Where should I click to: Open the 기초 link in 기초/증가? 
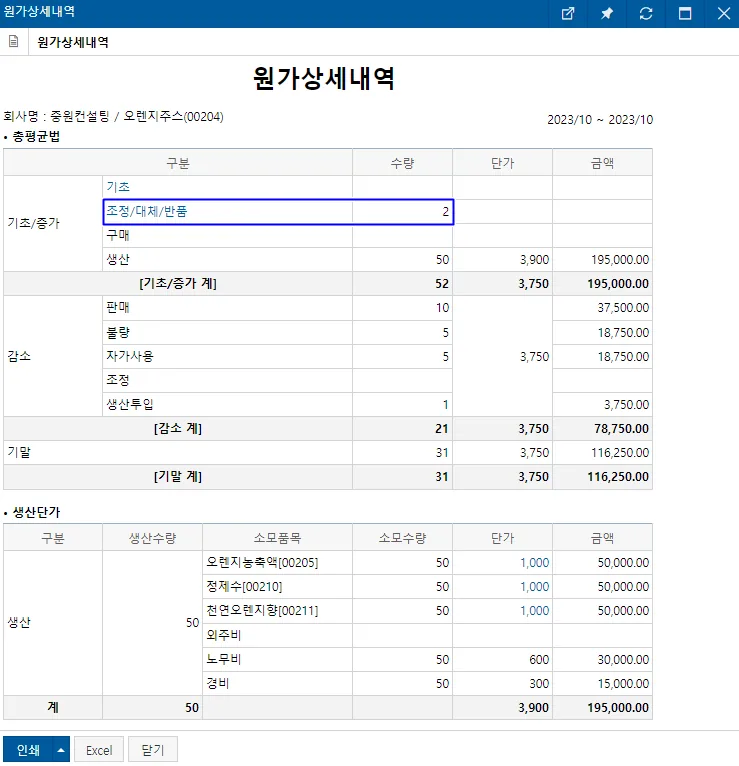click(118, 187)
